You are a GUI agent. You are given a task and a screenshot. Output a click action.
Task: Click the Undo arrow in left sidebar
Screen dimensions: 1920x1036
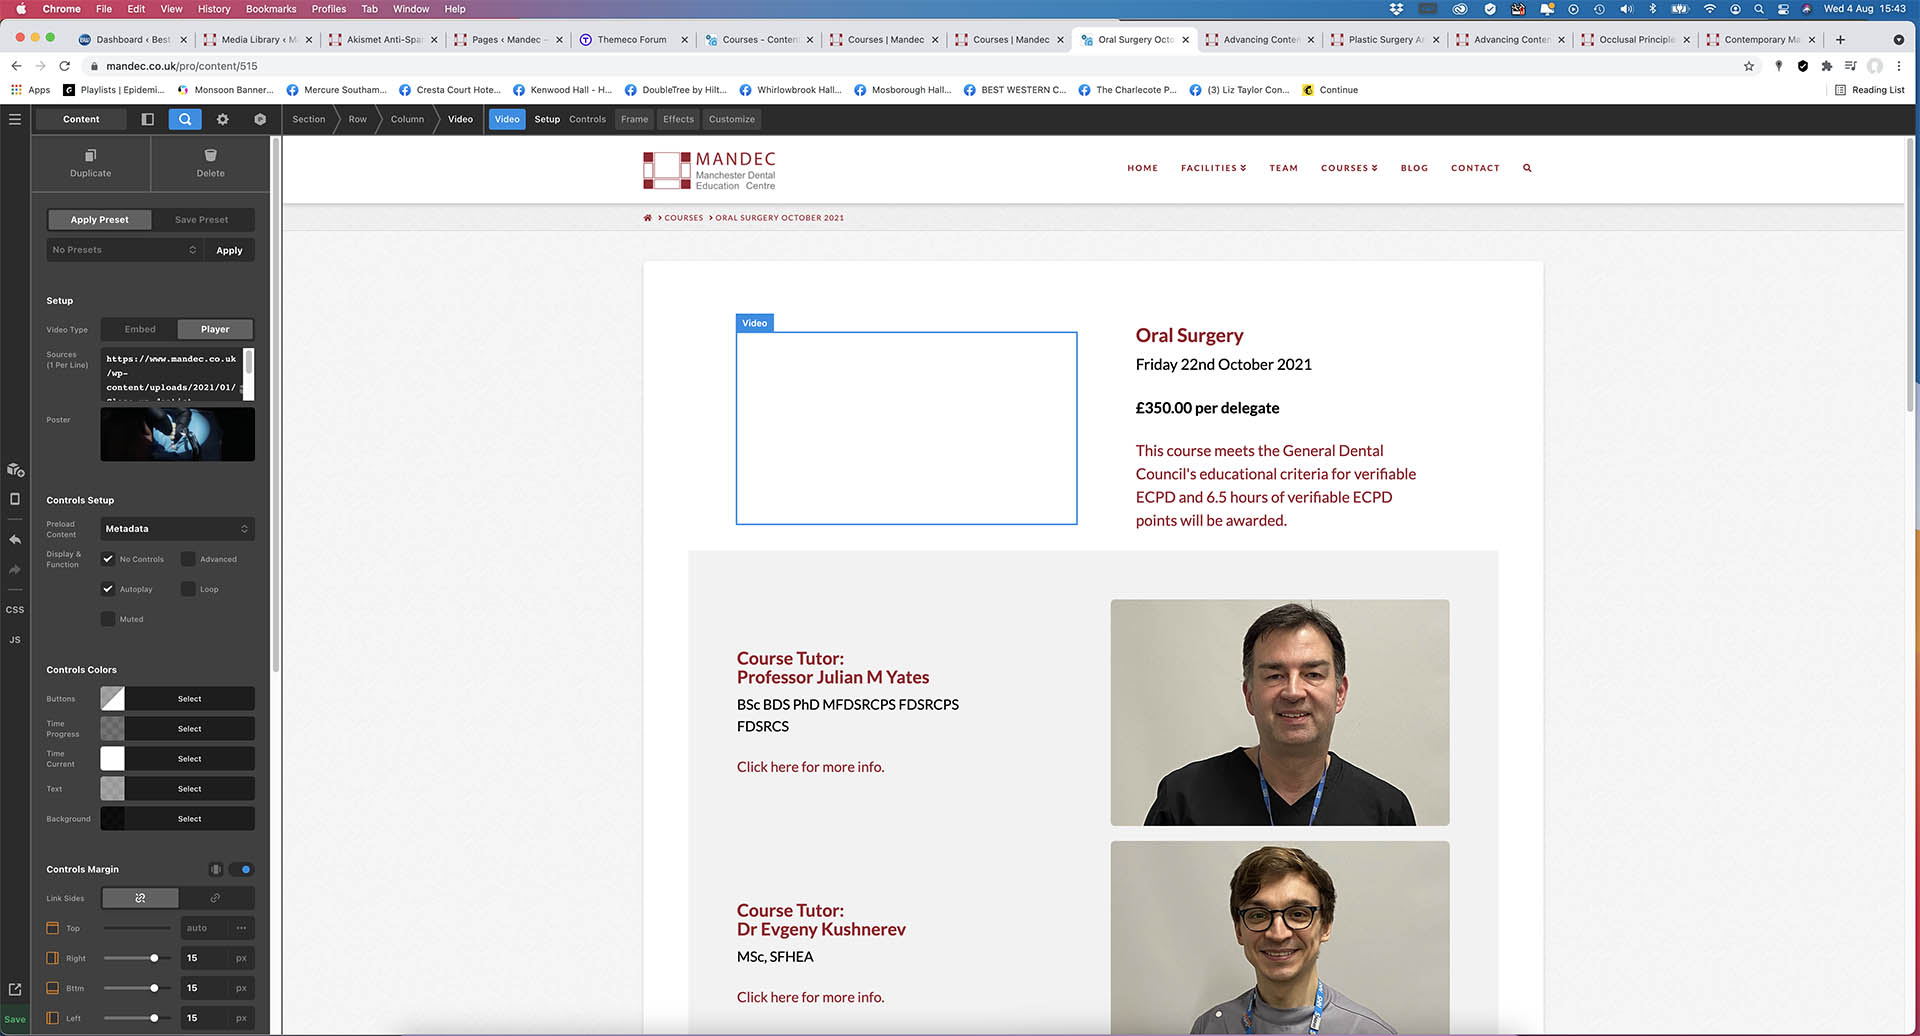15,539
